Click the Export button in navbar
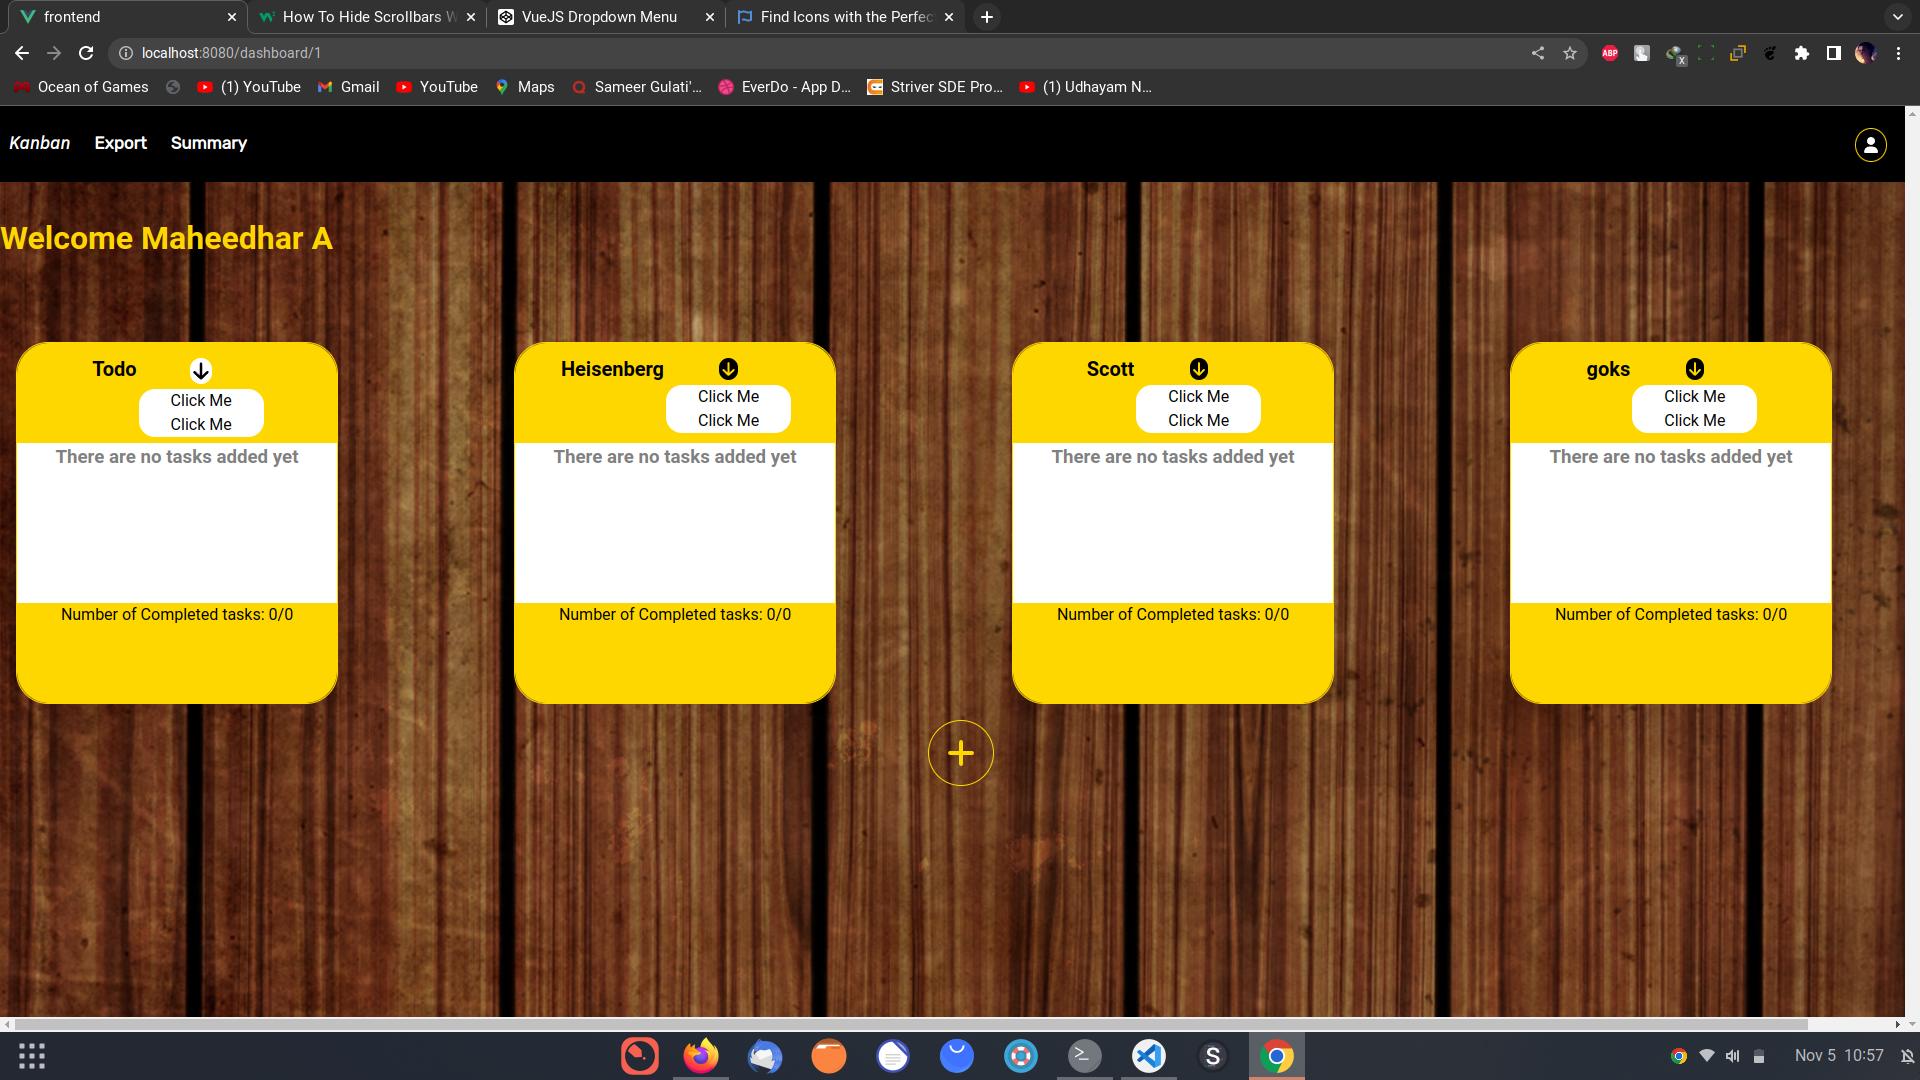1920x1080 pixels. (x=120, y=142)
